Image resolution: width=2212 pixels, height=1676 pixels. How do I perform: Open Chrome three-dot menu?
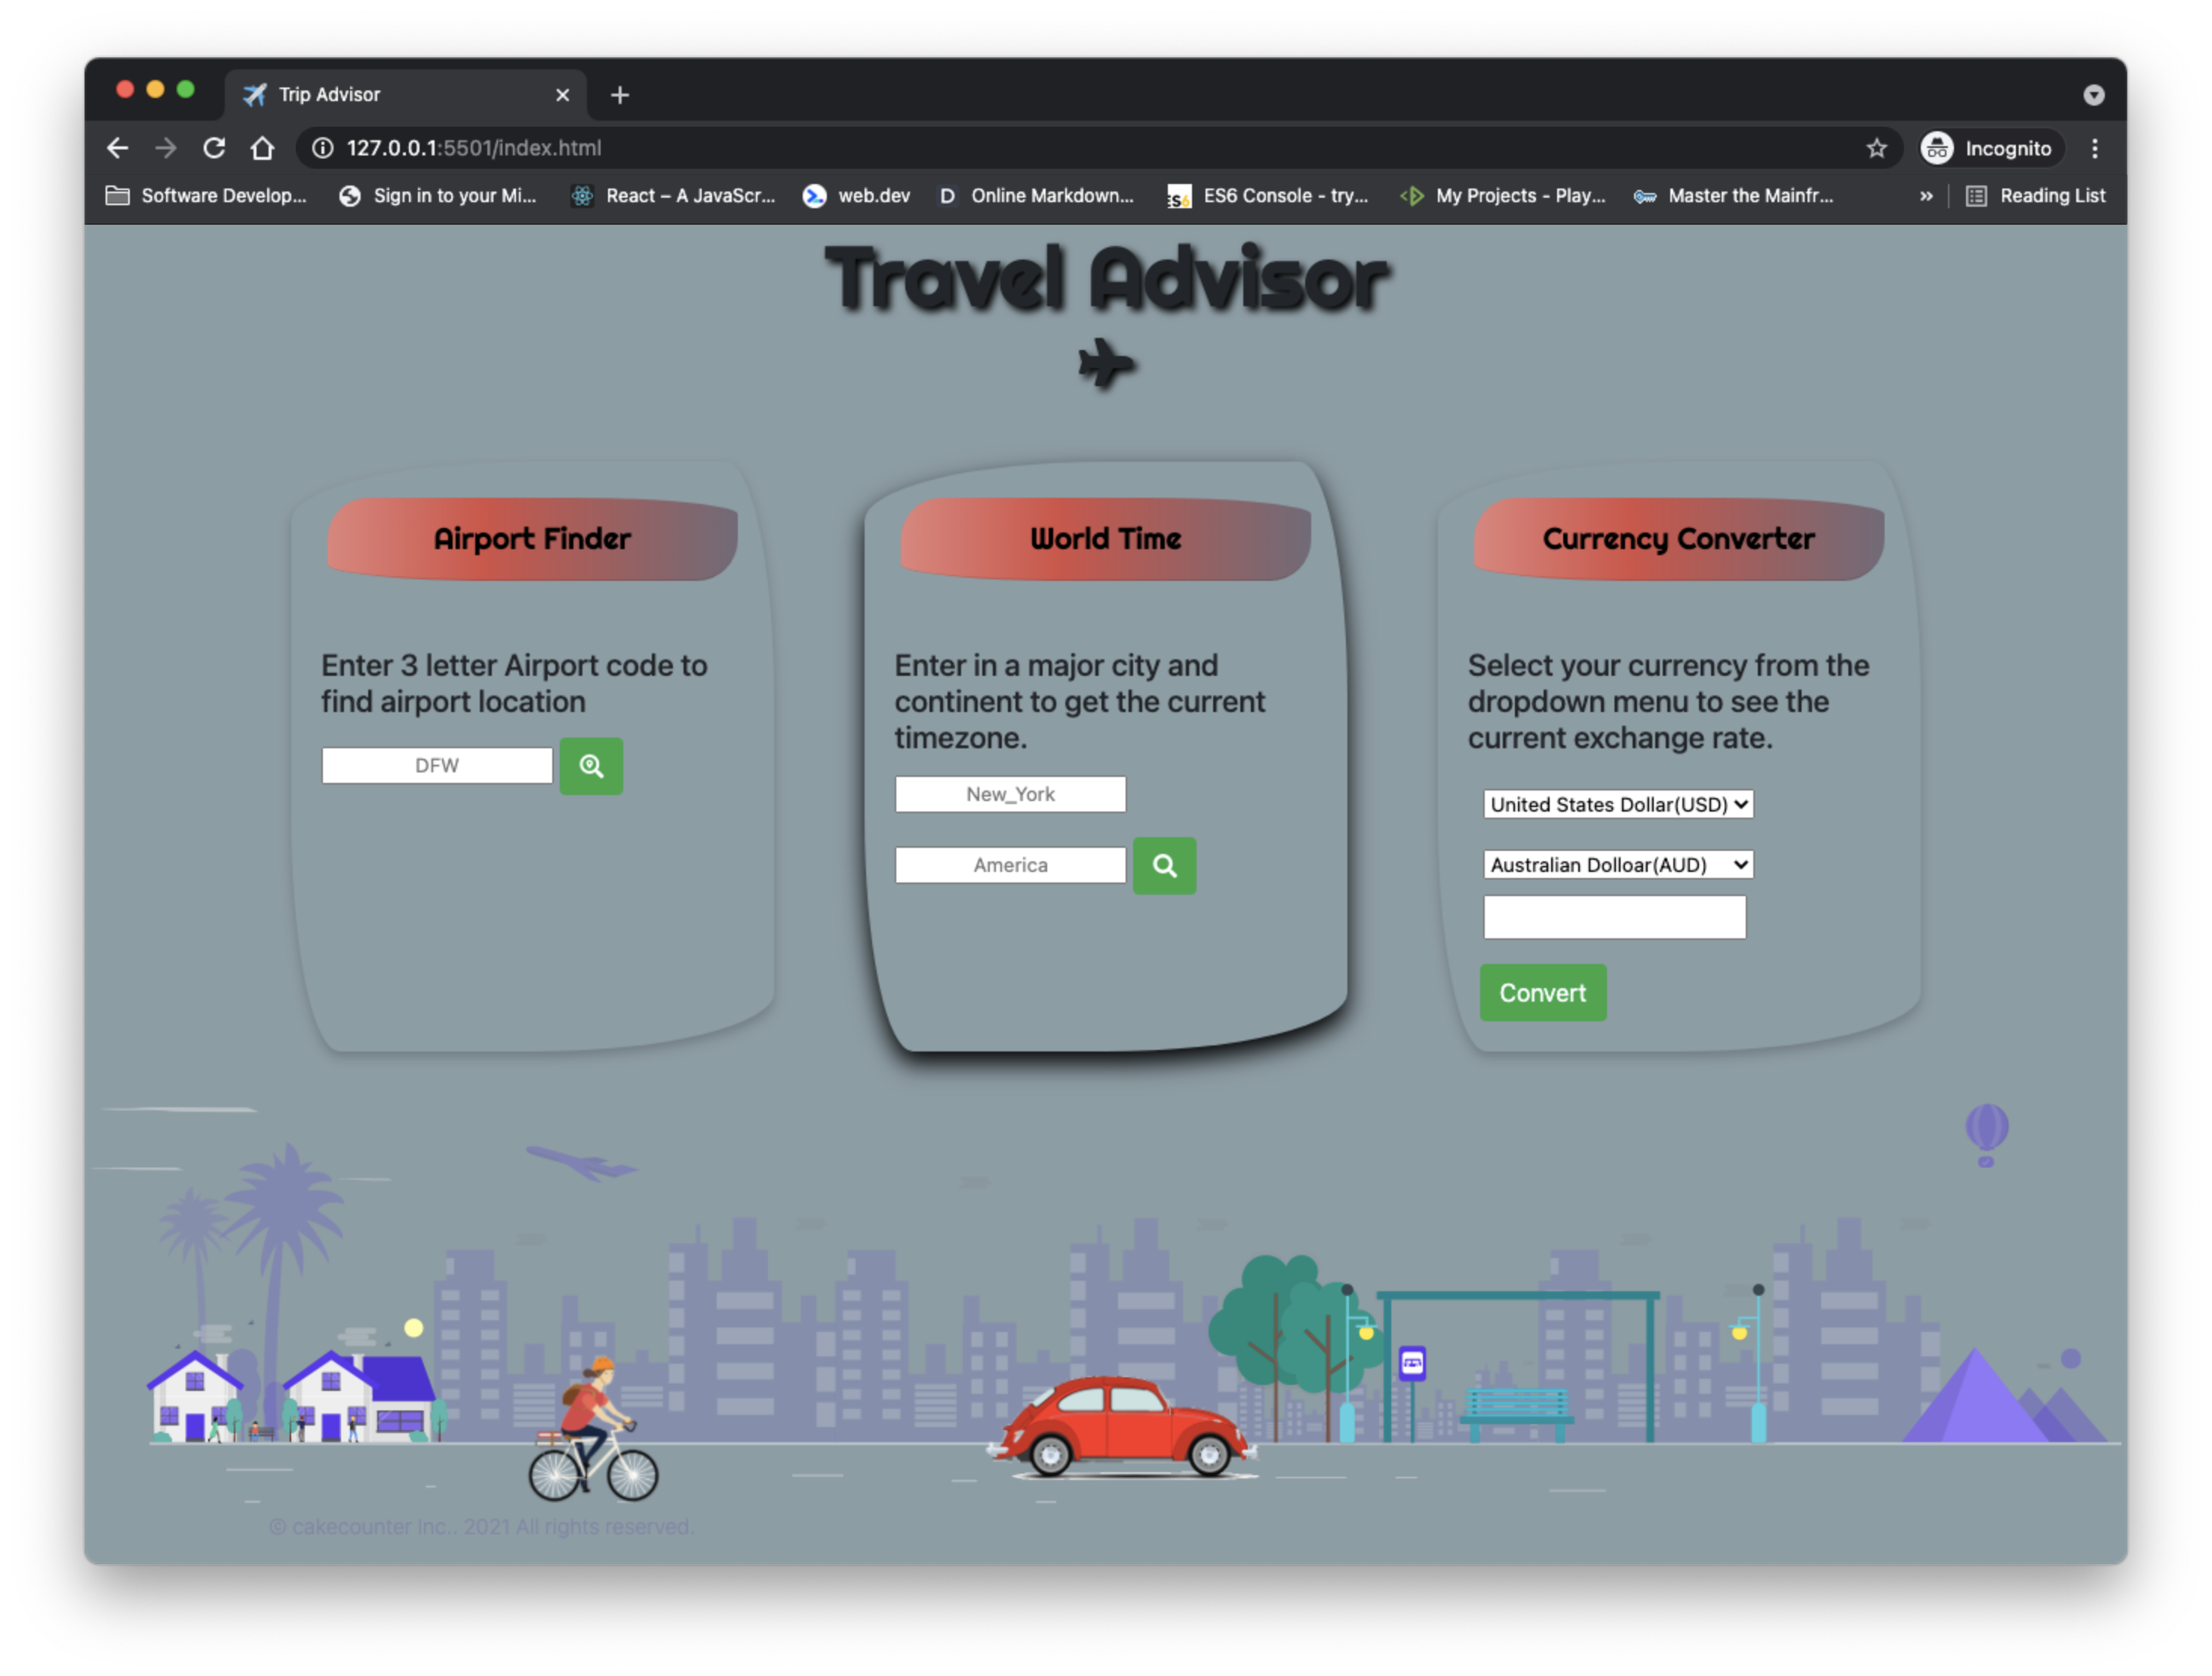coord(2094,148)
